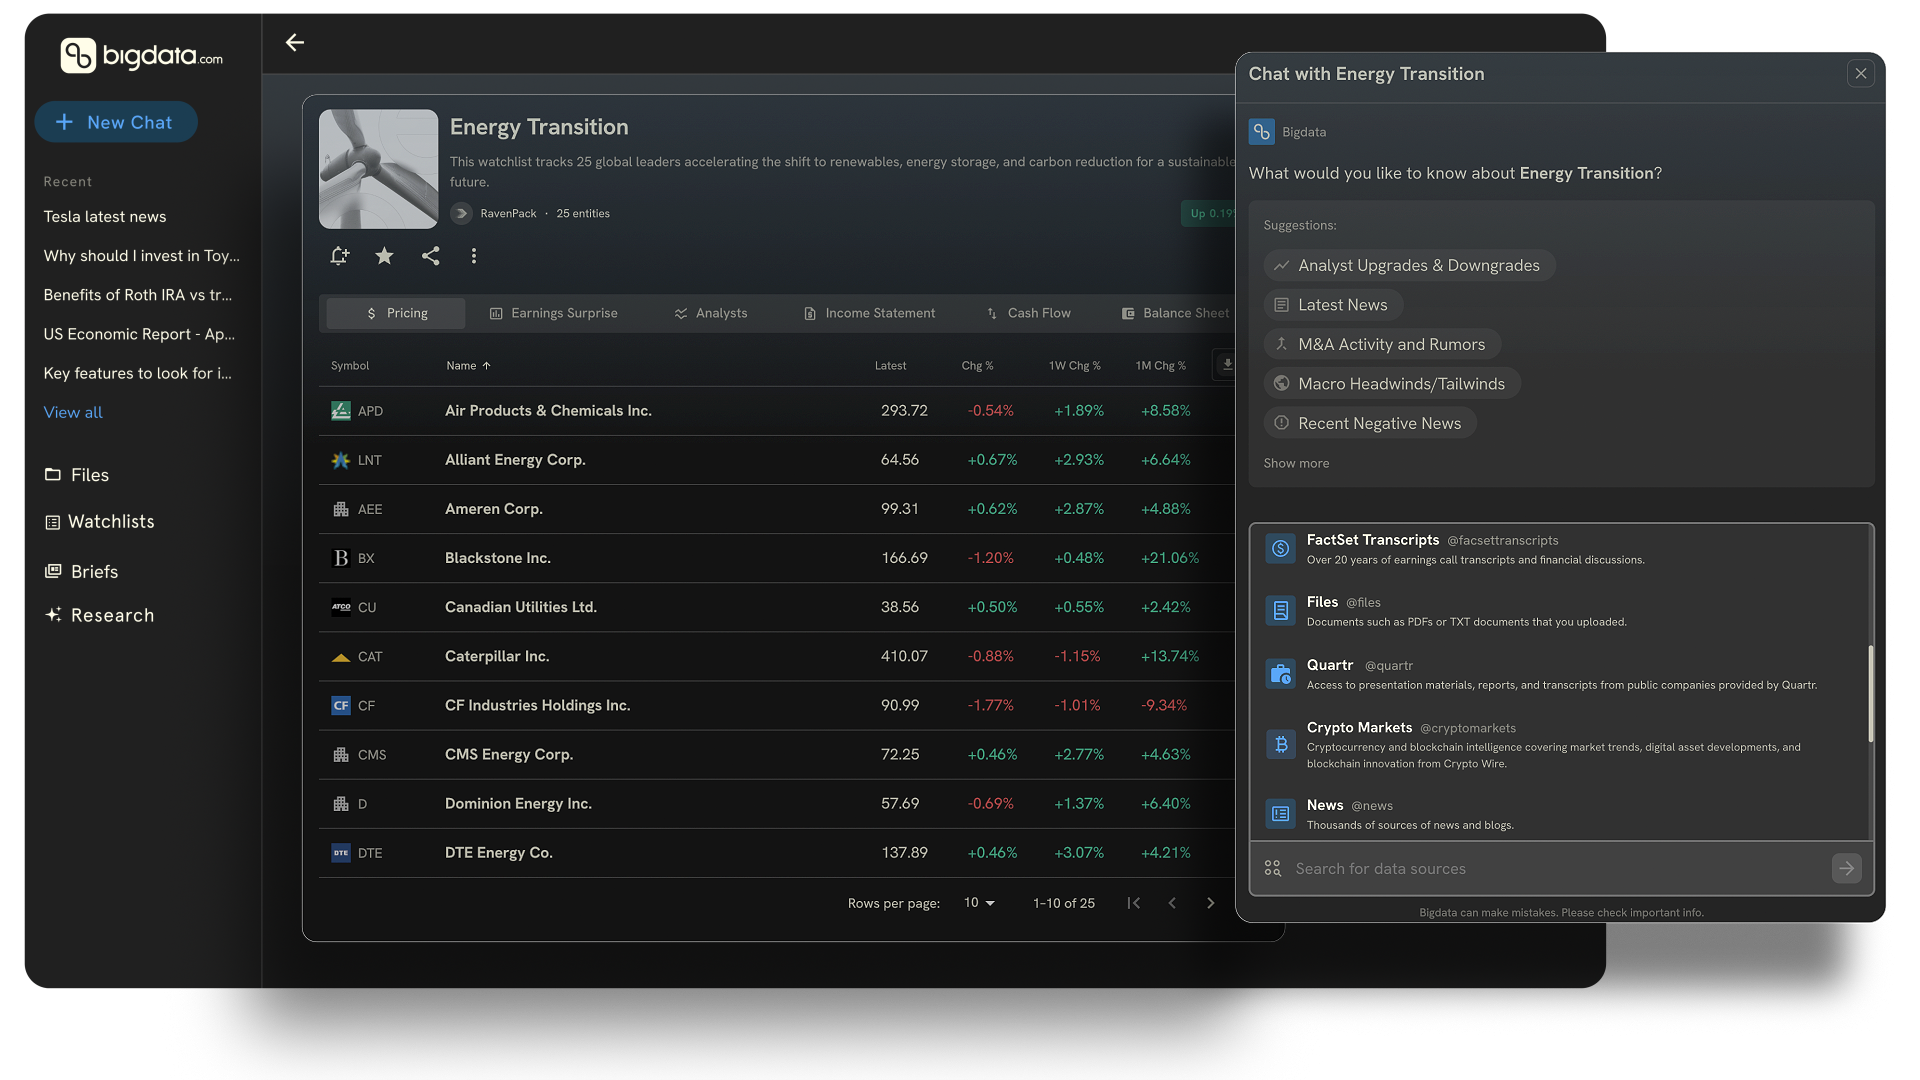
Task: Click View all recent chats link
Action: [73, 412]
